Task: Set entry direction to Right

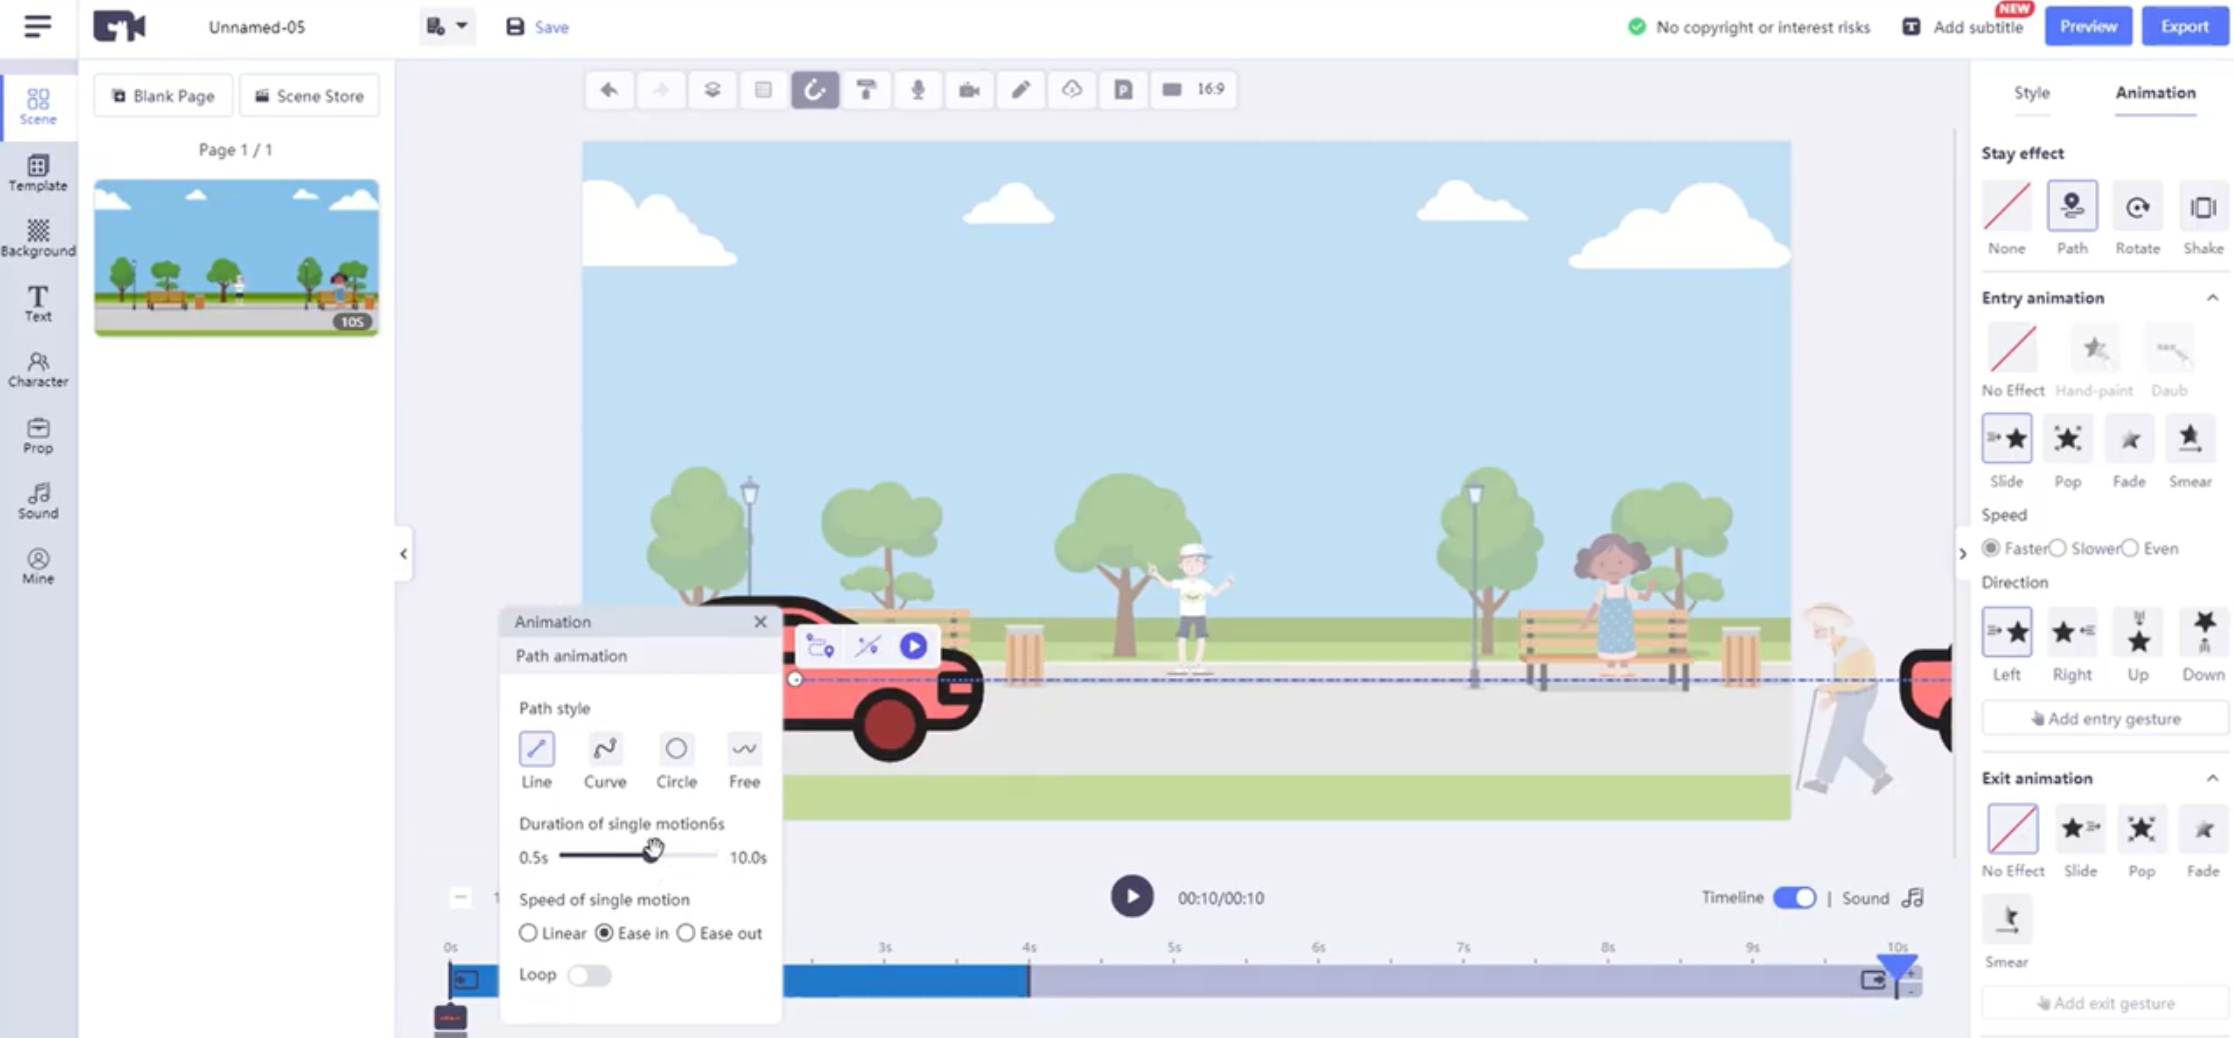Action: pos(2072,632)
